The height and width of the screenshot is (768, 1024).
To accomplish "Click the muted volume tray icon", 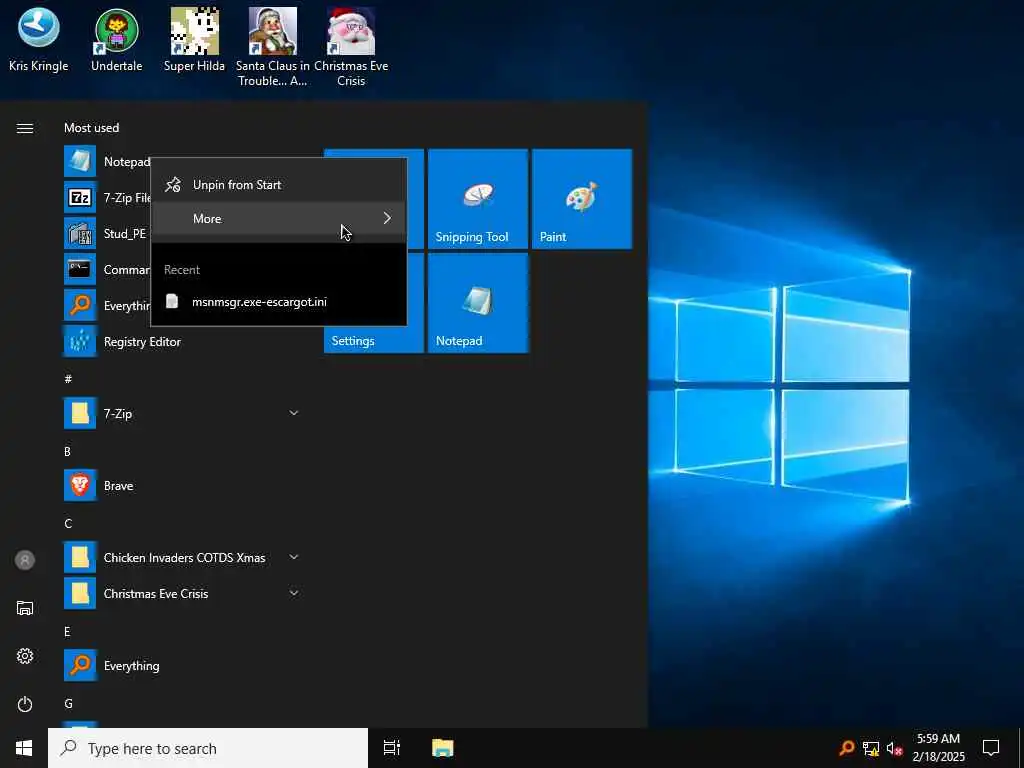I will (895, 748).
